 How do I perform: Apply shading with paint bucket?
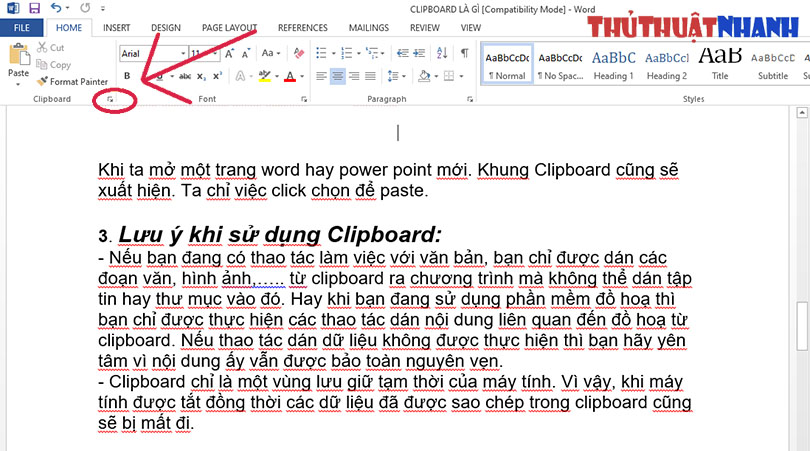click(x=424, y=76)
